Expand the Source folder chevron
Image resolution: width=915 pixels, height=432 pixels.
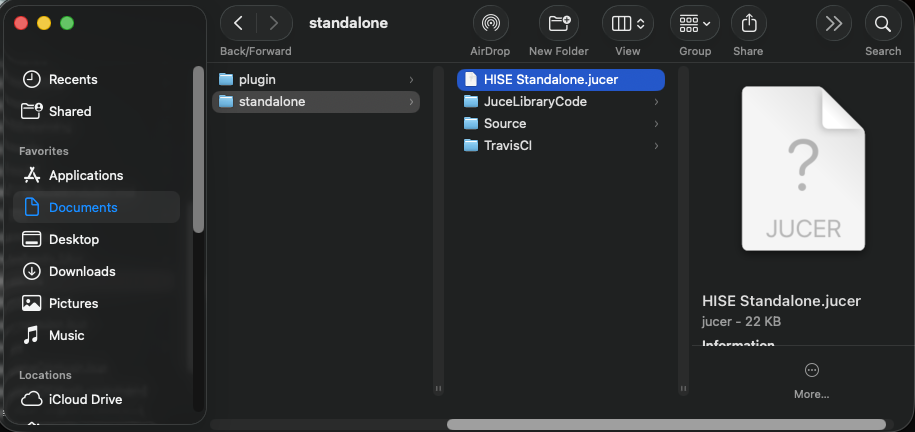coord(656,124)
